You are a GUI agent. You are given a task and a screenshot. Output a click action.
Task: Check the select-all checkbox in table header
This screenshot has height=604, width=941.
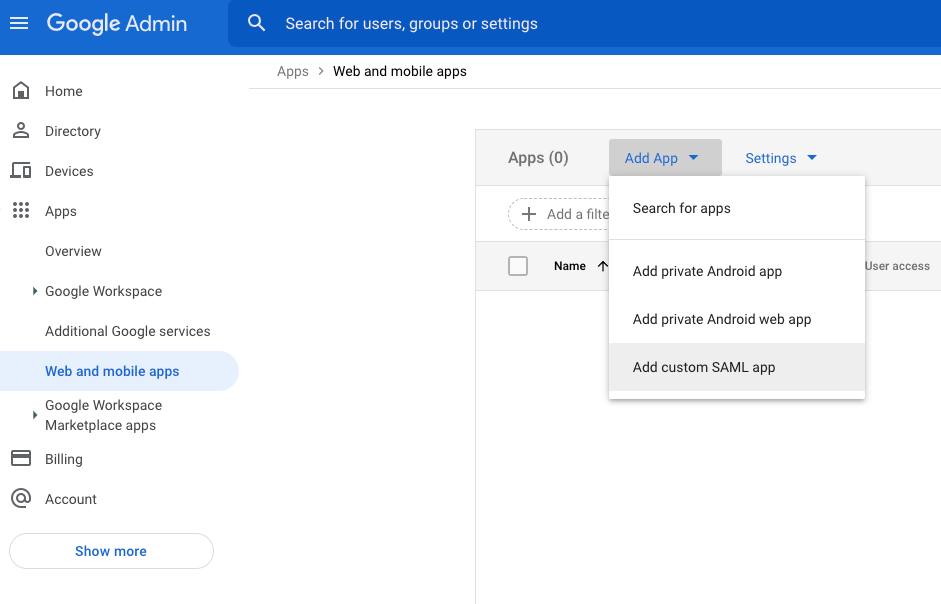pos(518,266)
